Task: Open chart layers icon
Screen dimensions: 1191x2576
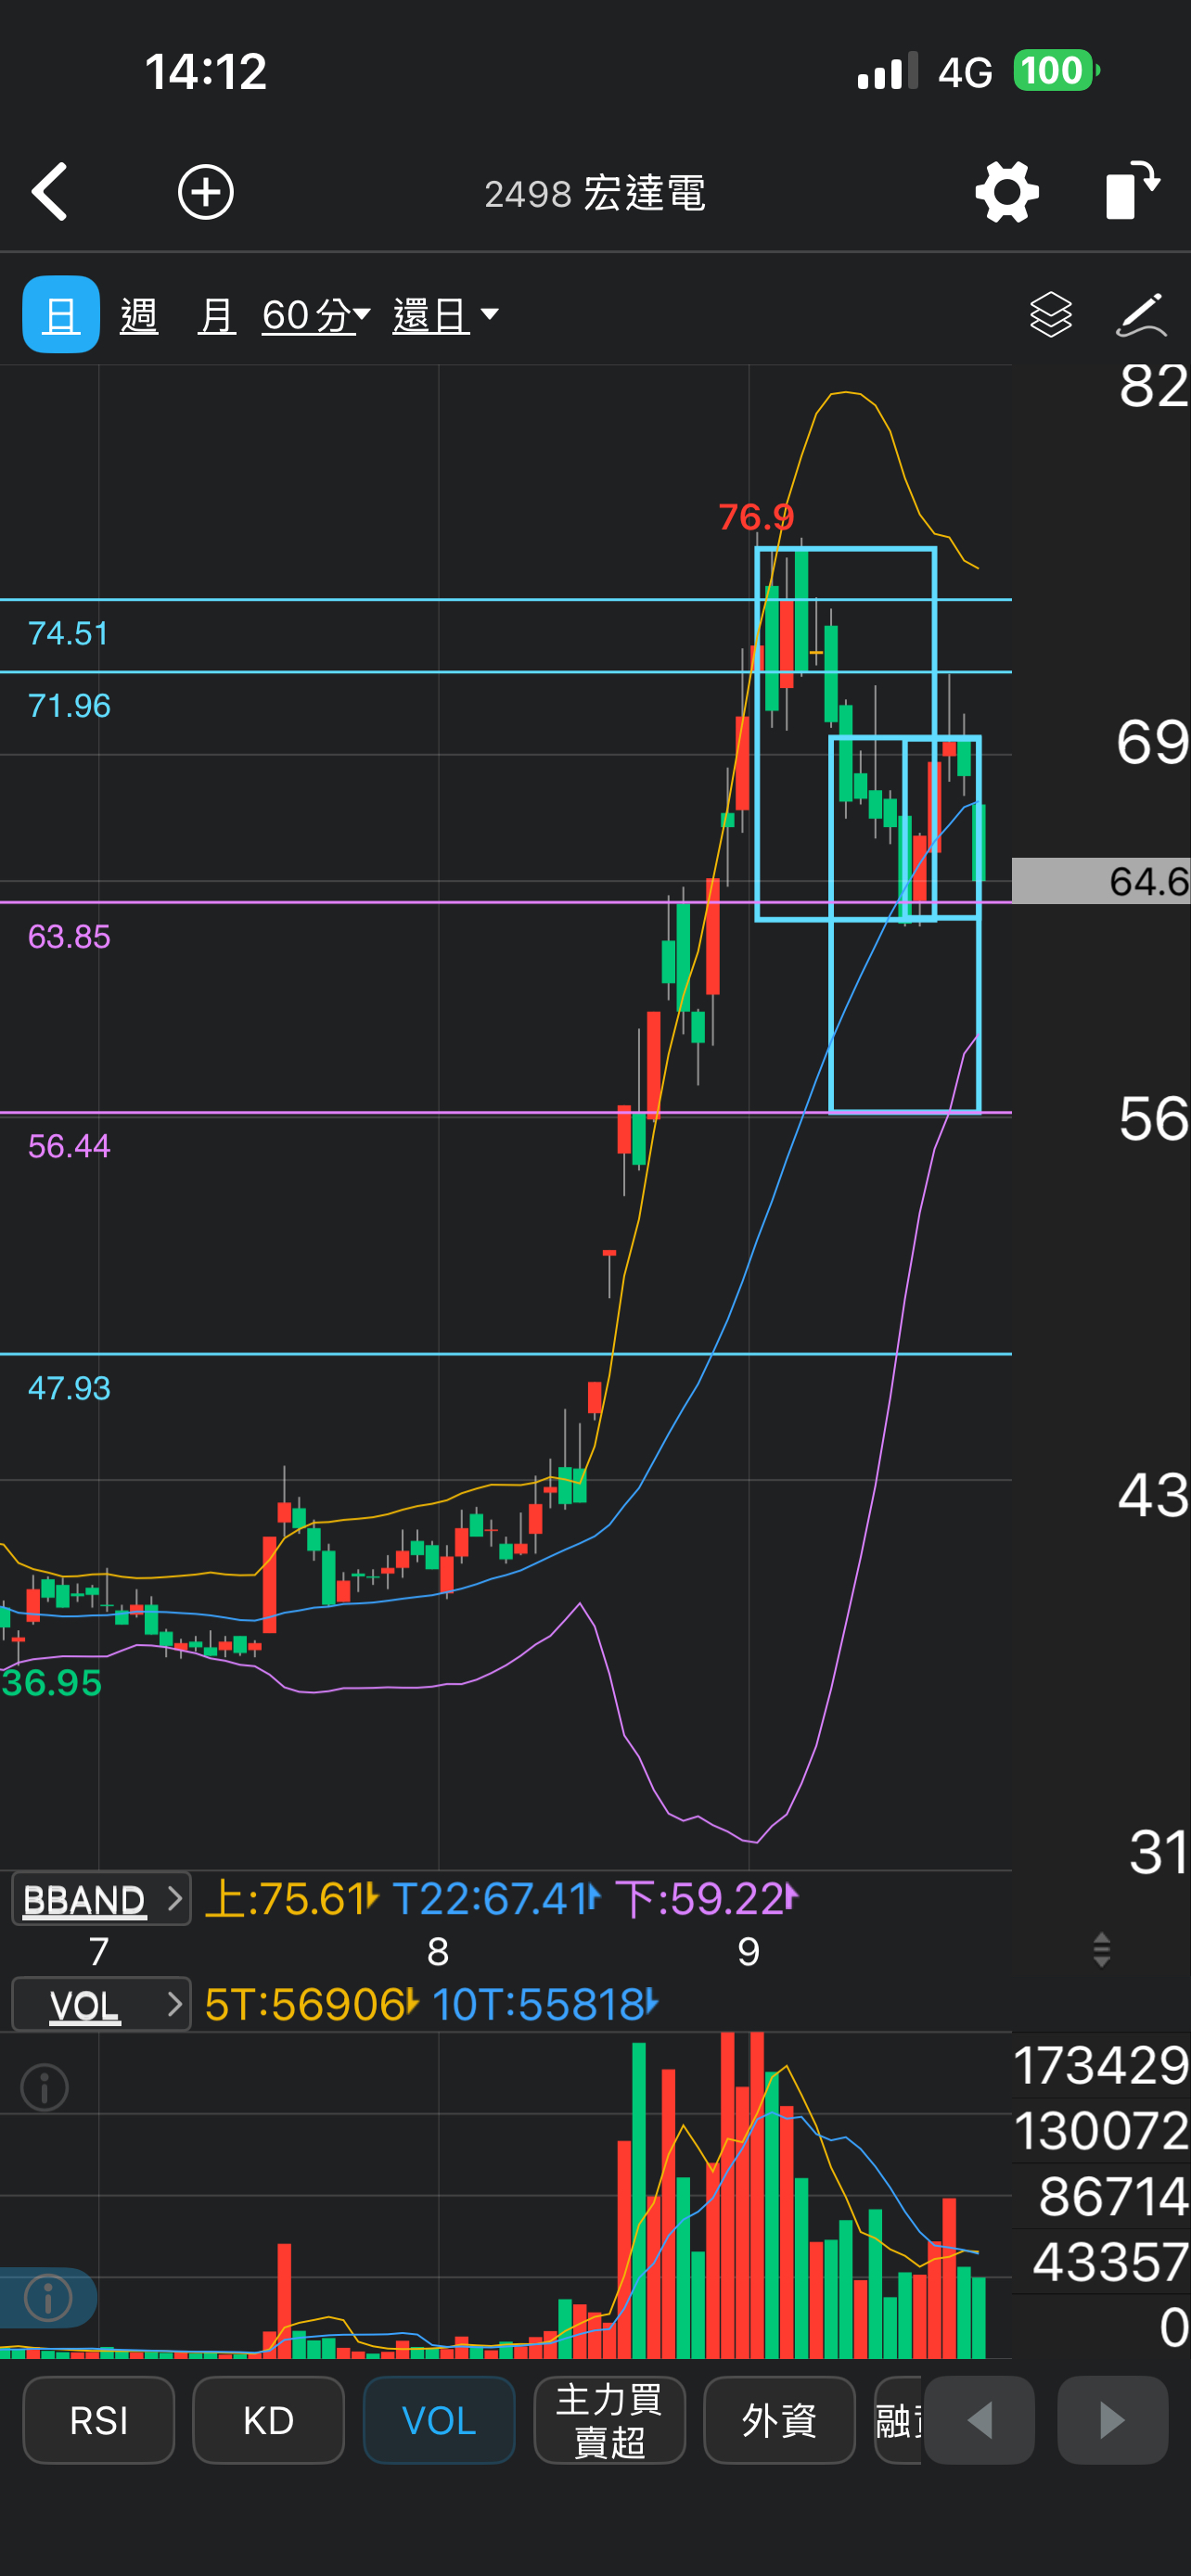Action: [x=1050, y=314]
